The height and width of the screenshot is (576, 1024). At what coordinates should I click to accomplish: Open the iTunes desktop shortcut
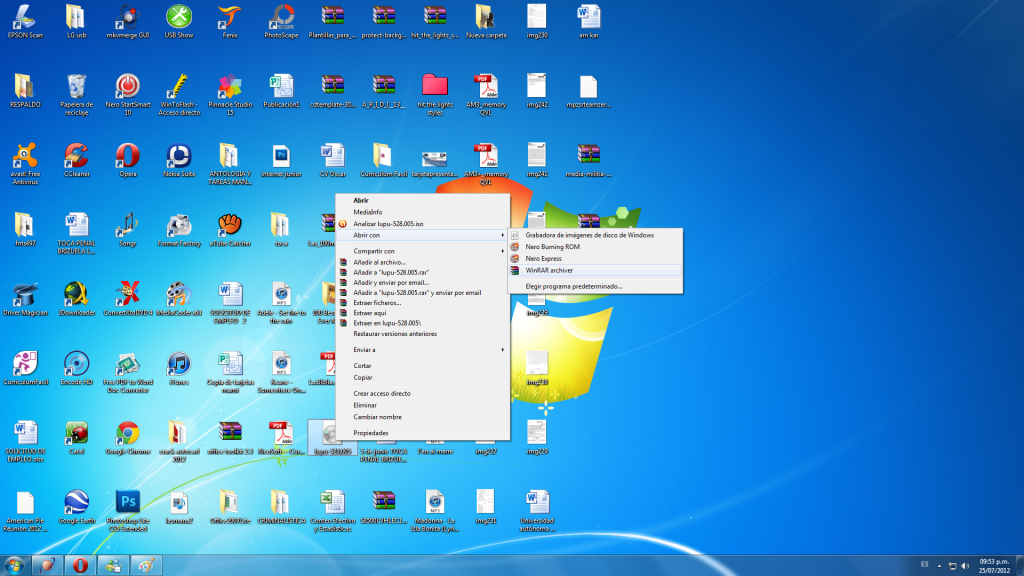point(179,368)
